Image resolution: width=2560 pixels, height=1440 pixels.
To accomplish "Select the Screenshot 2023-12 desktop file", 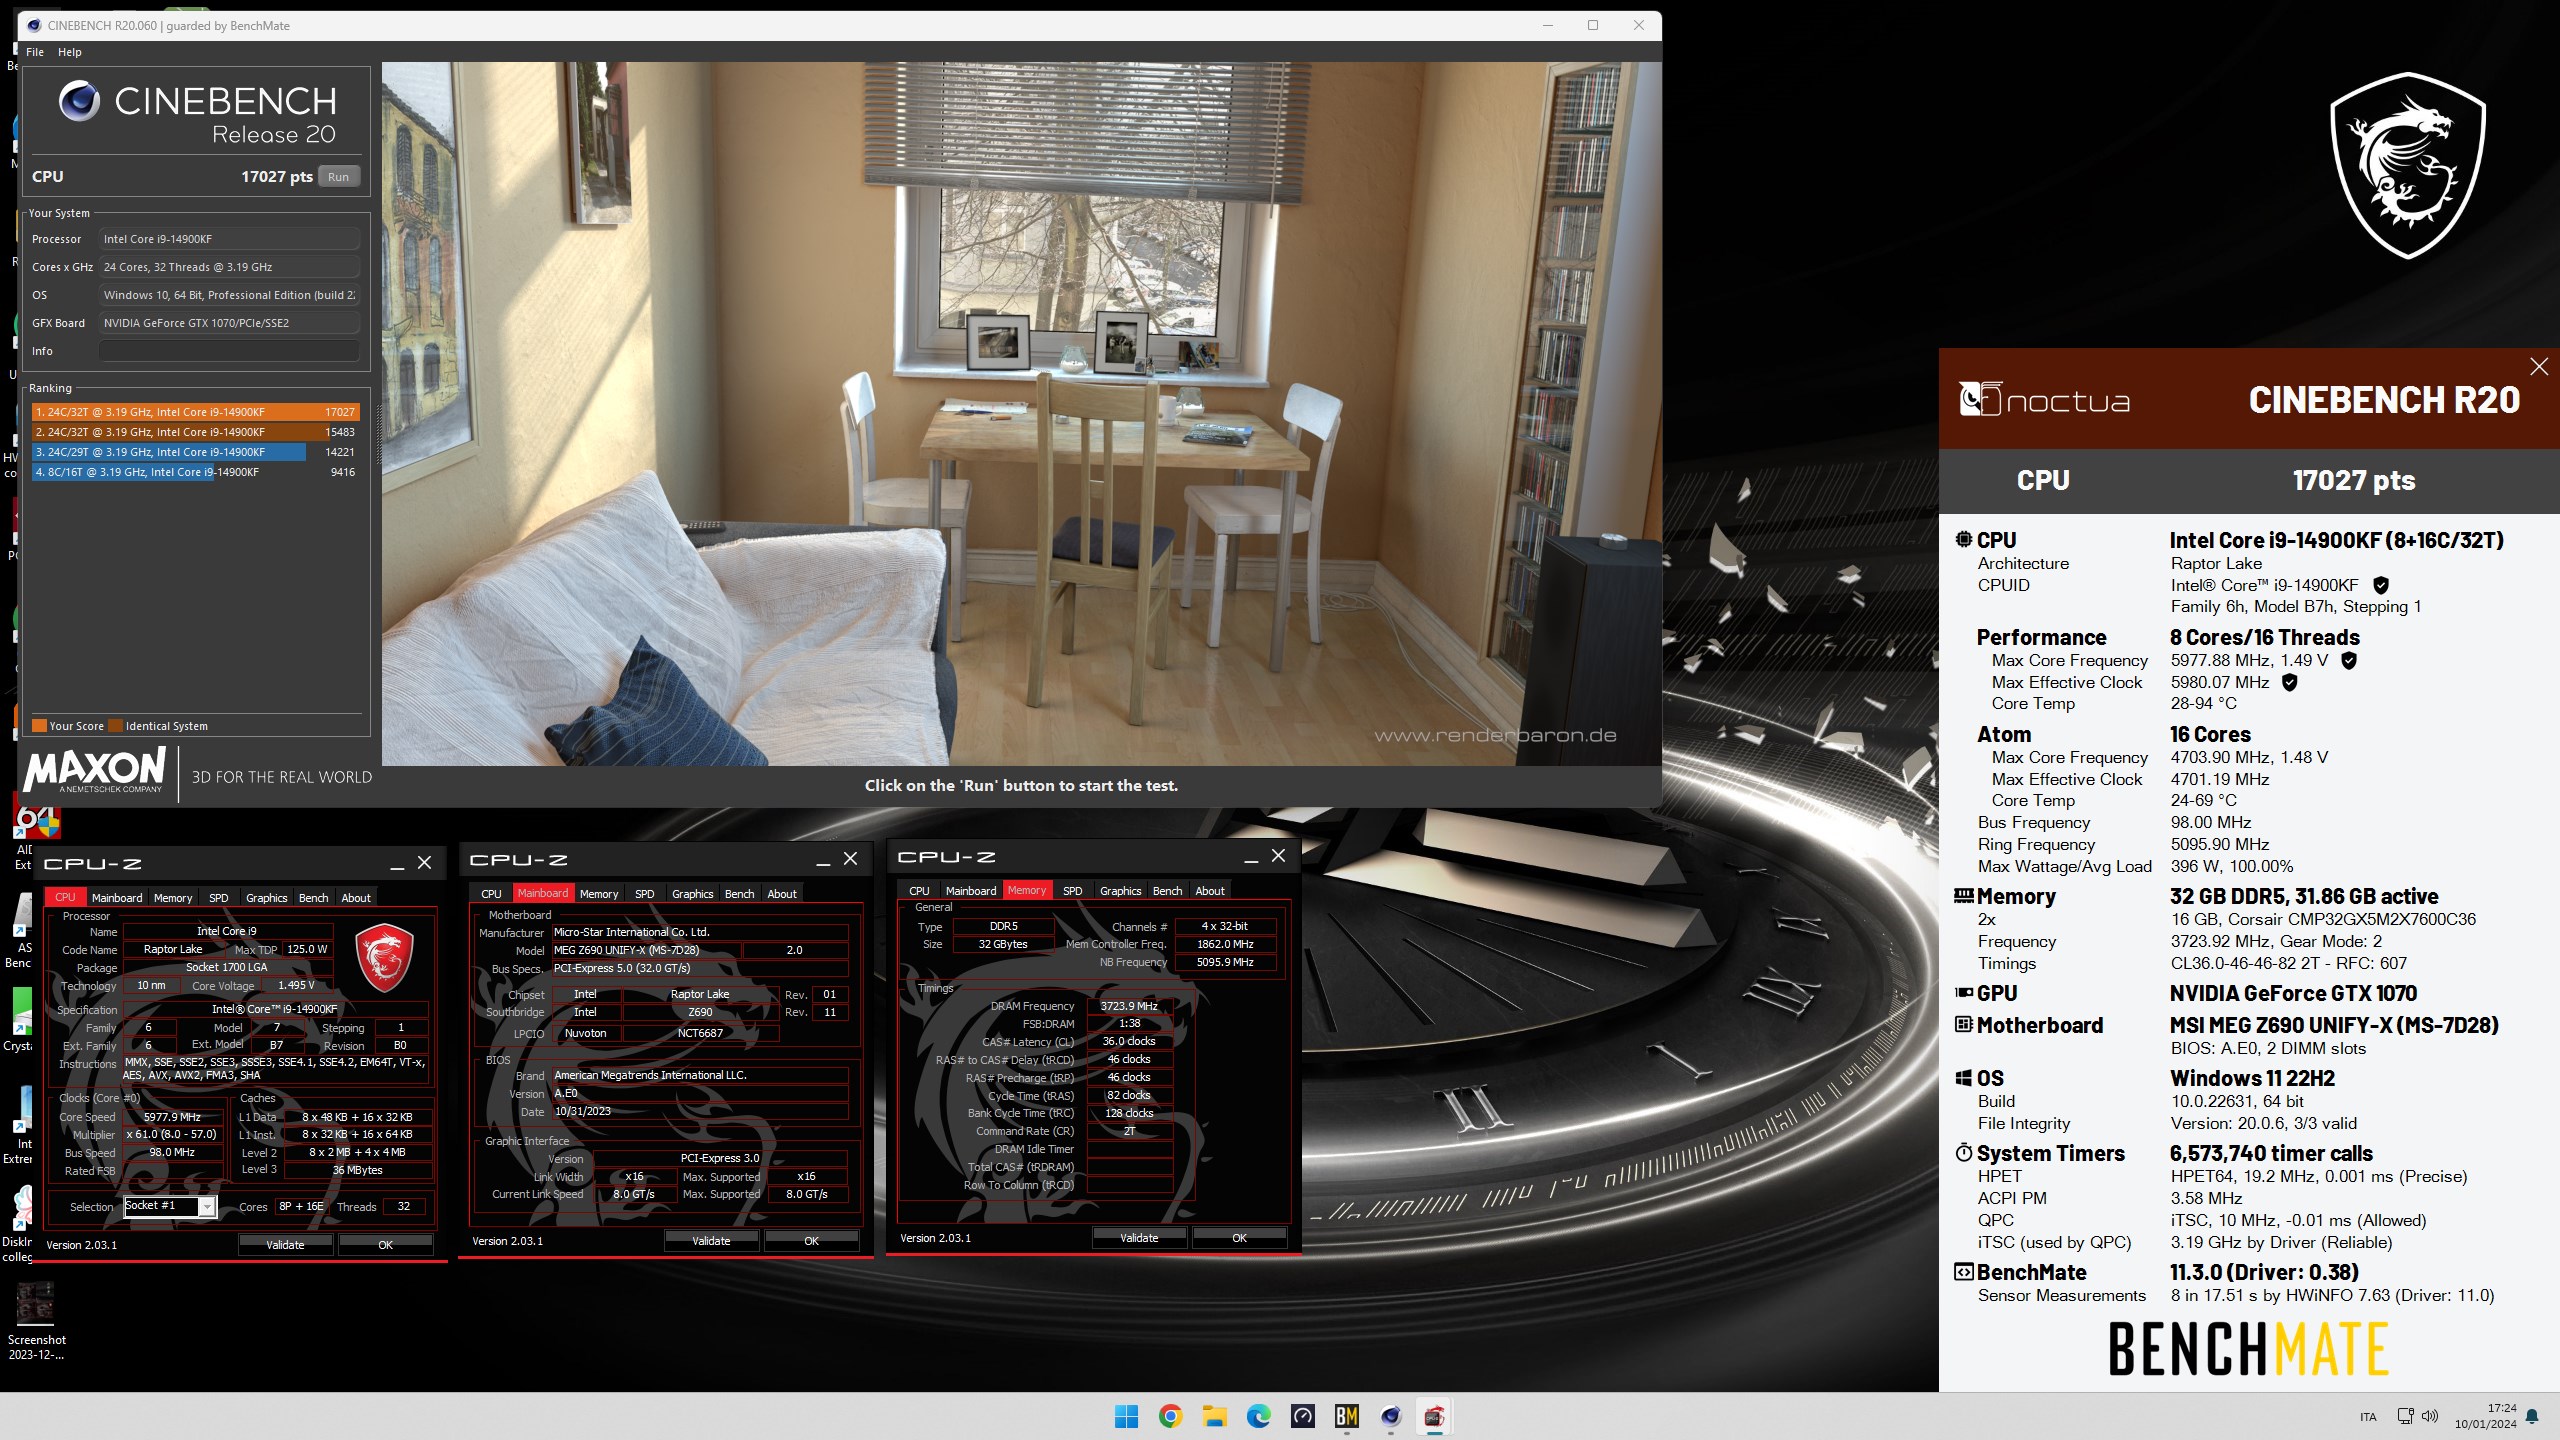I will coord(36,1321).
